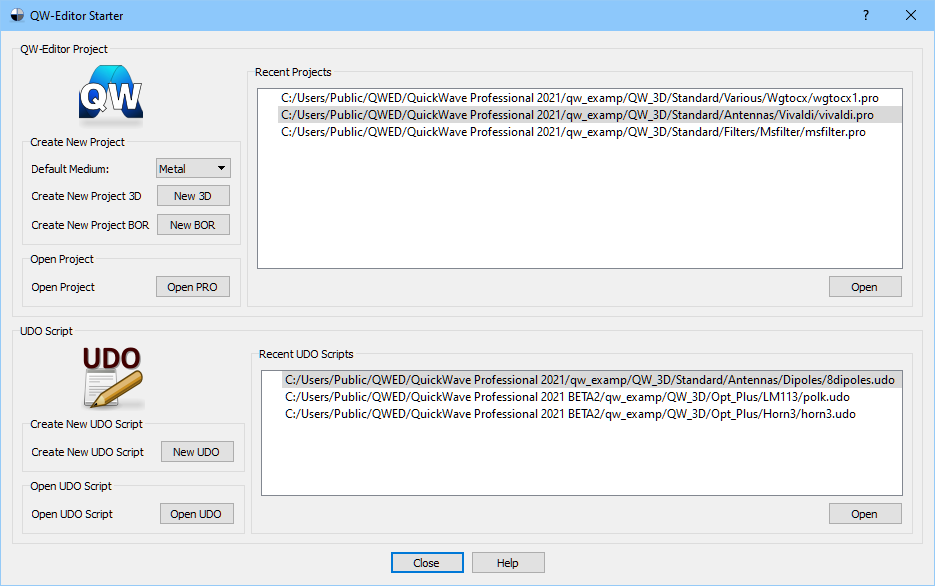This screenshot has height=586, width=935.
Task: Click the QW-Editor Starter title bar icon
Action: 17,15
